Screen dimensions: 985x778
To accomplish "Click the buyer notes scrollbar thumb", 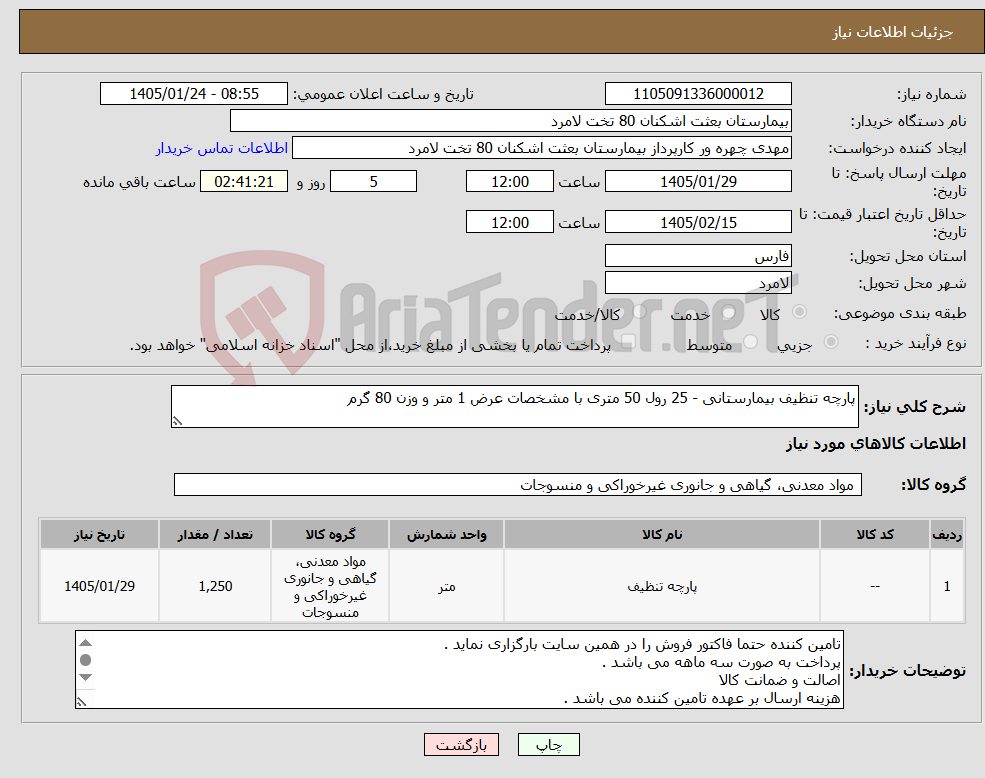I will (x=85, y=660).
